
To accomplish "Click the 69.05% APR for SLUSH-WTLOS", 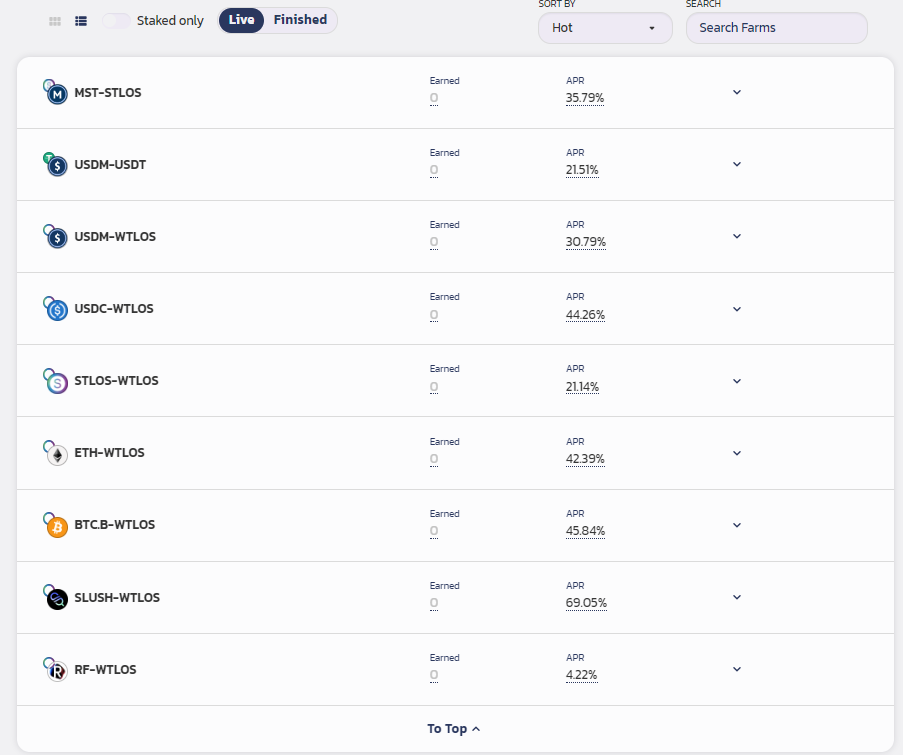I will pyautogui.click(x=586, y=603).
